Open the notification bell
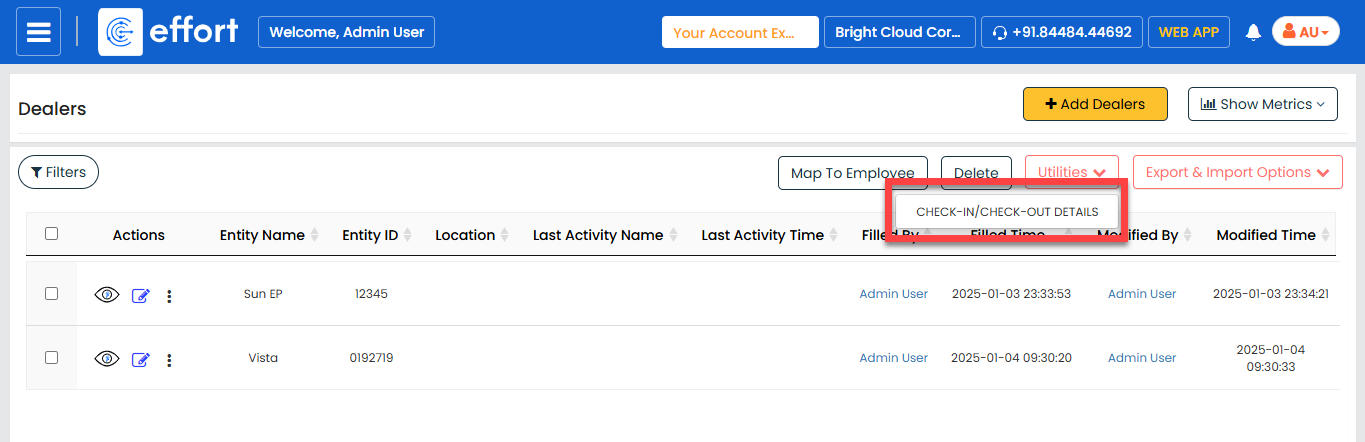The width and height of the screenshot is (1365, 442). click(x=1253, y=32)
